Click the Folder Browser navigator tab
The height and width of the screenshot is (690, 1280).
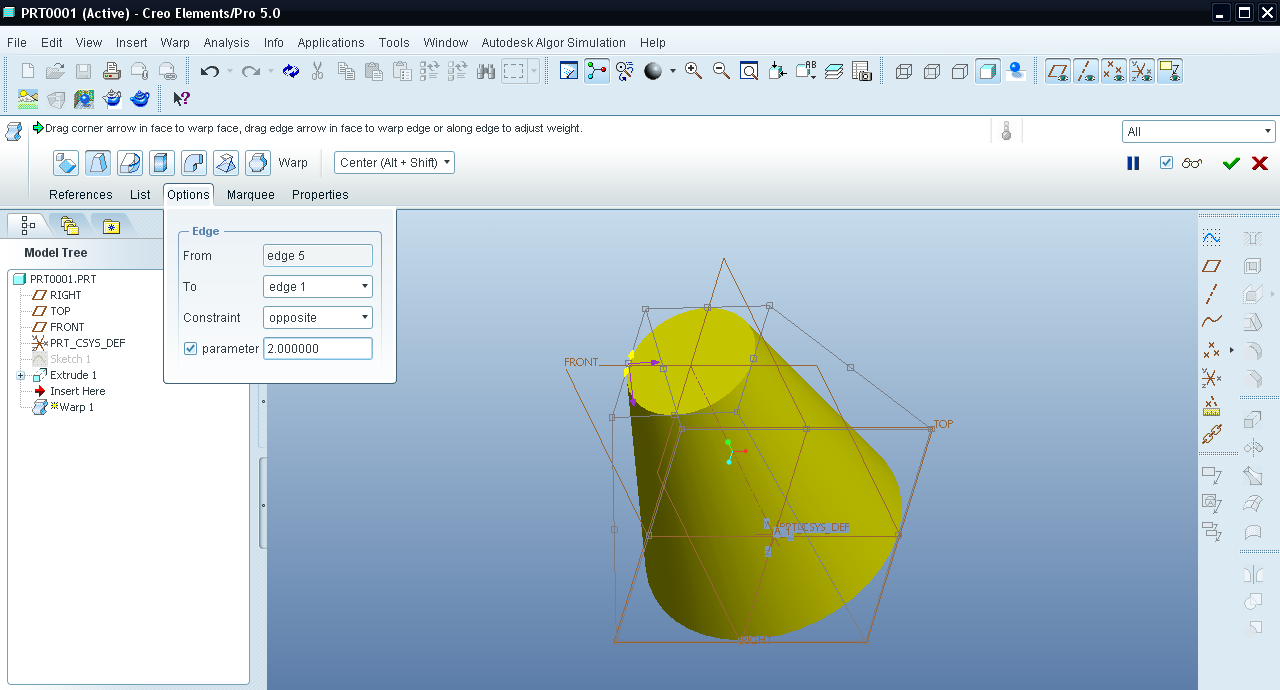(x=69, y=226)
